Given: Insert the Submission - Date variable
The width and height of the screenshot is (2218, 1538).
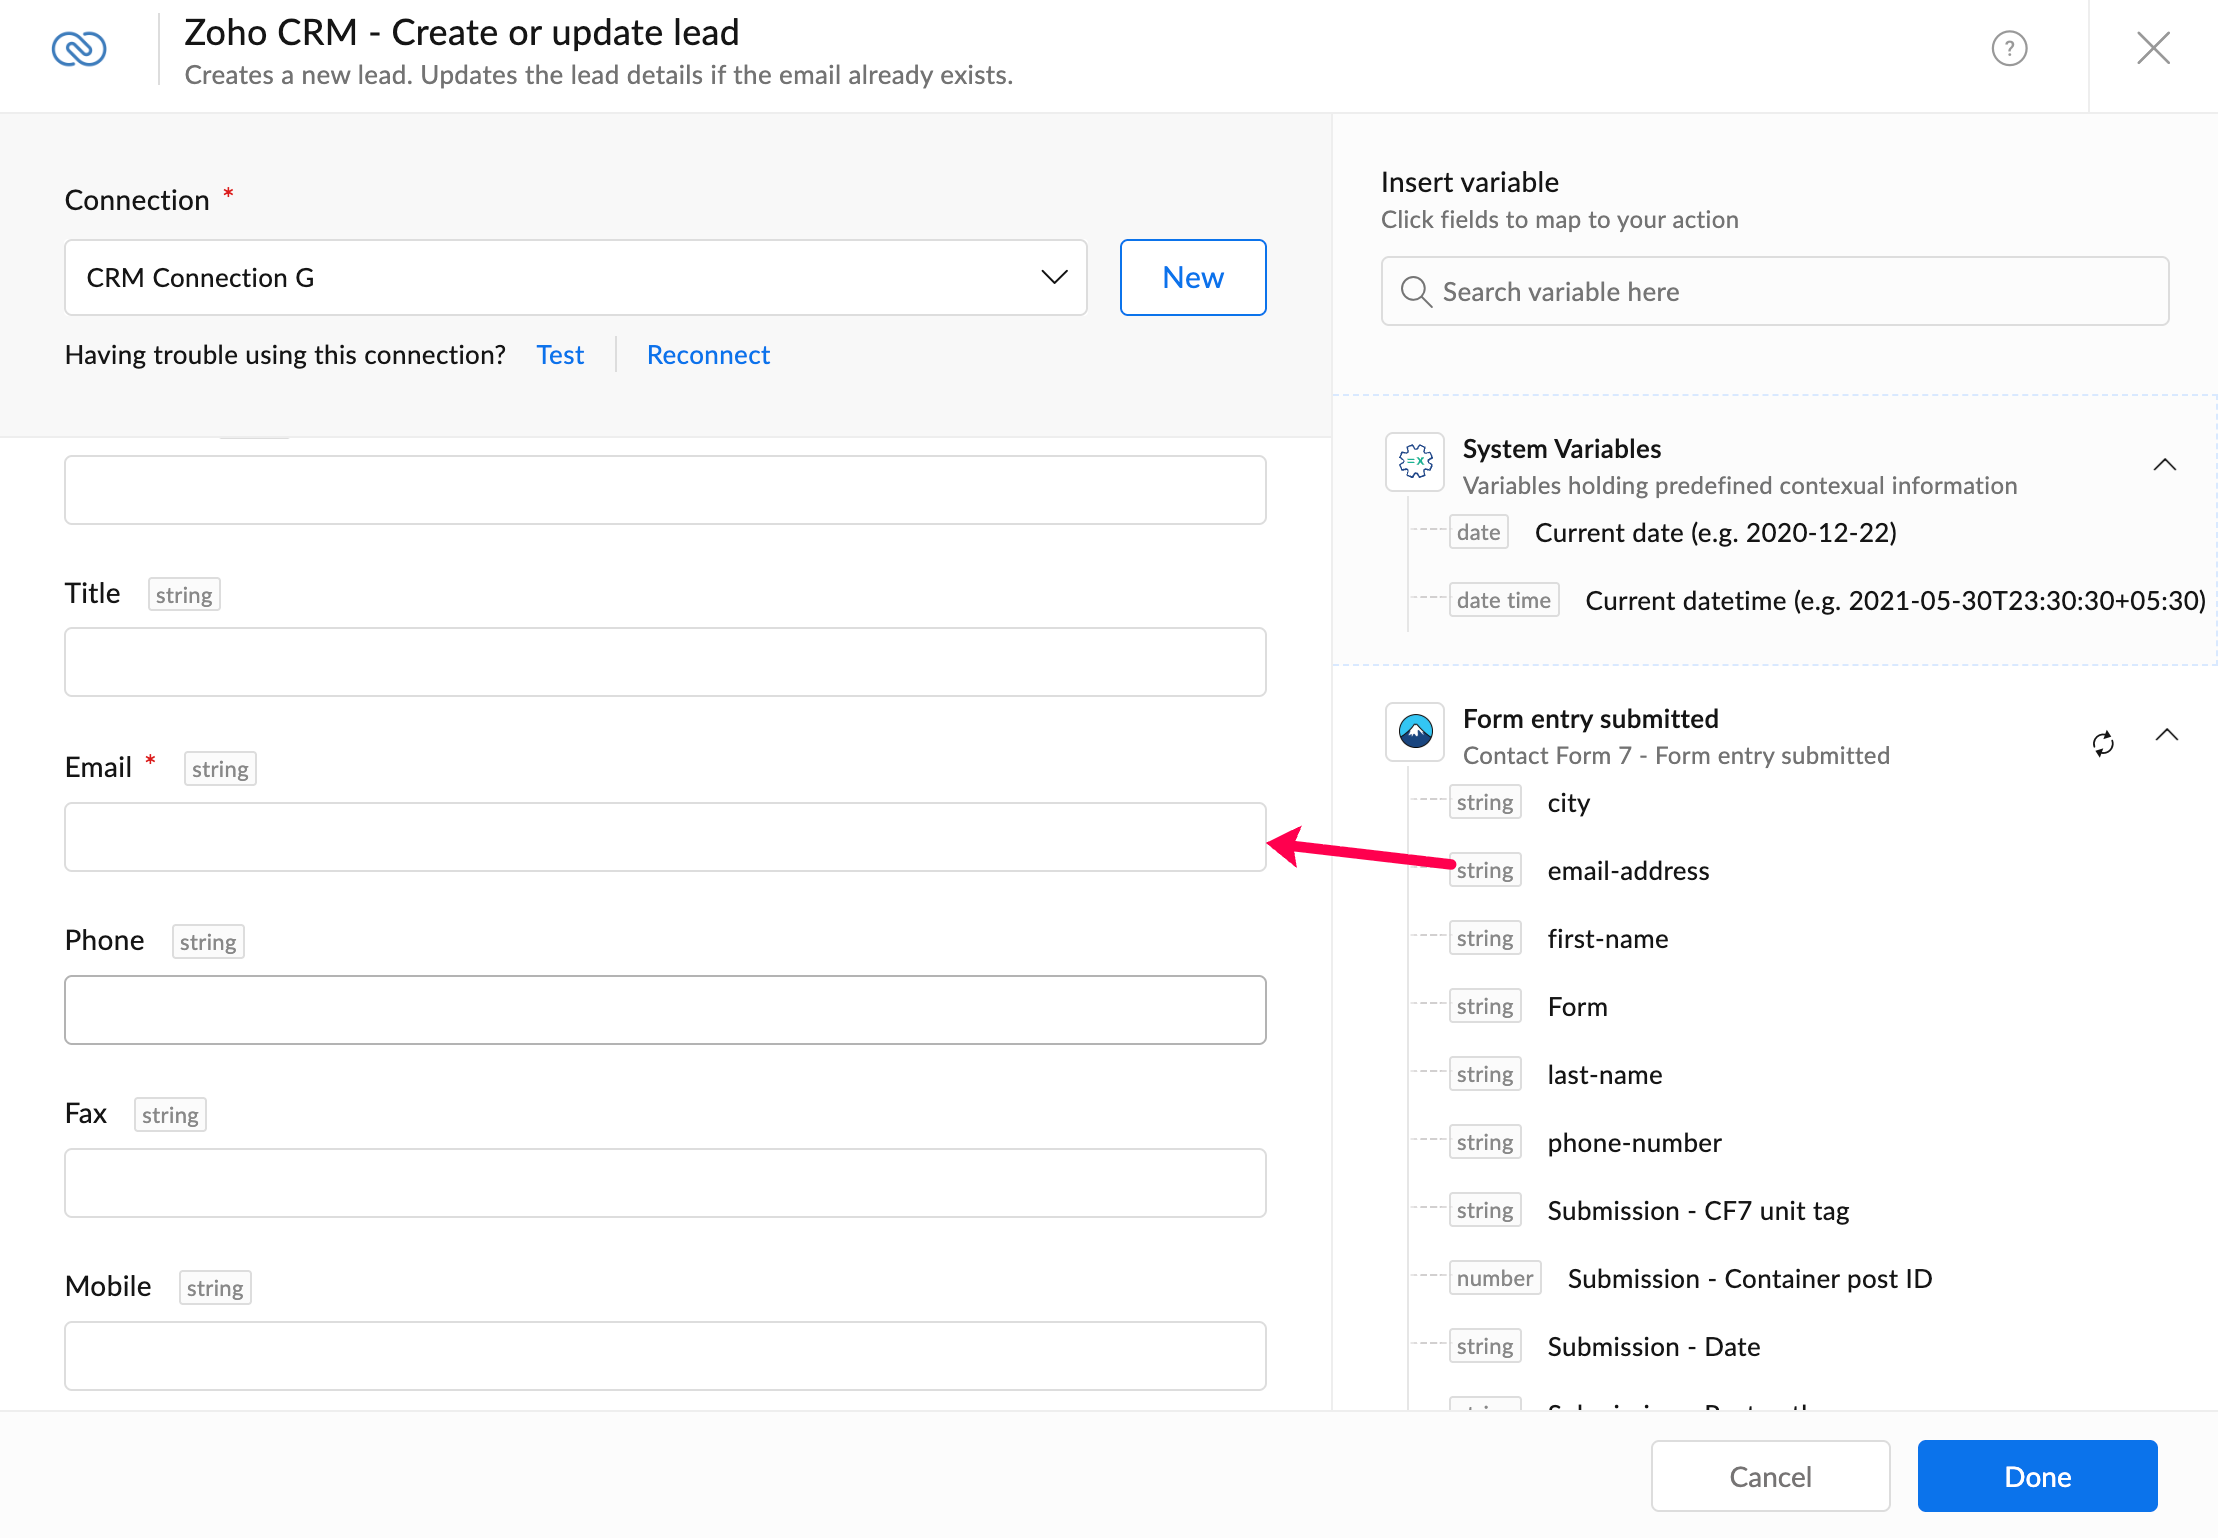Looking at the screenshot, I should (1654, 1347).
